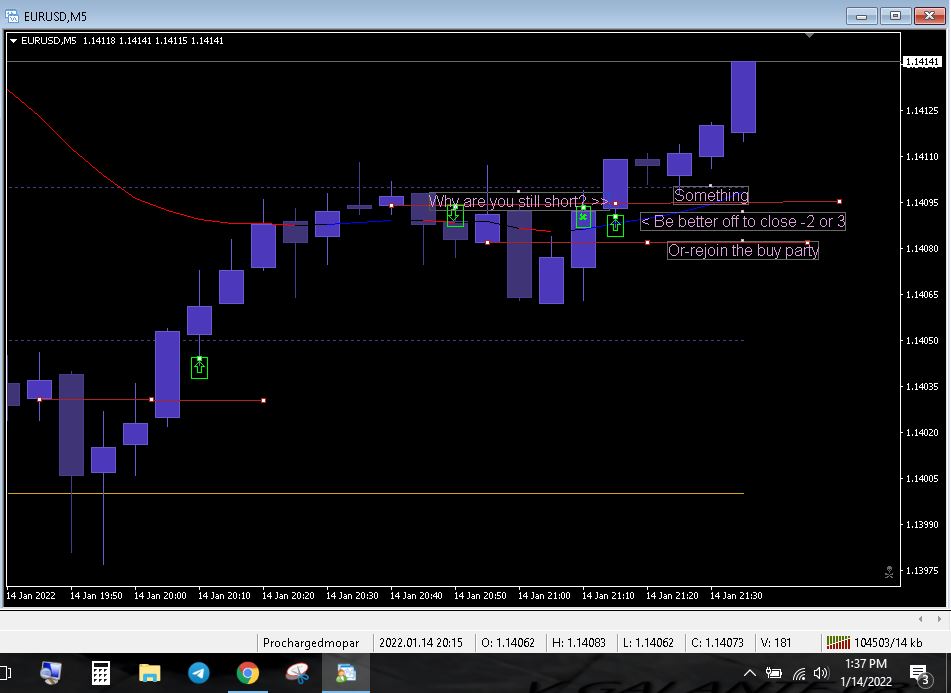The image size is (951, 693).
Task: Open Telegram from the taskbar
Action: click(x=198, y=673)
